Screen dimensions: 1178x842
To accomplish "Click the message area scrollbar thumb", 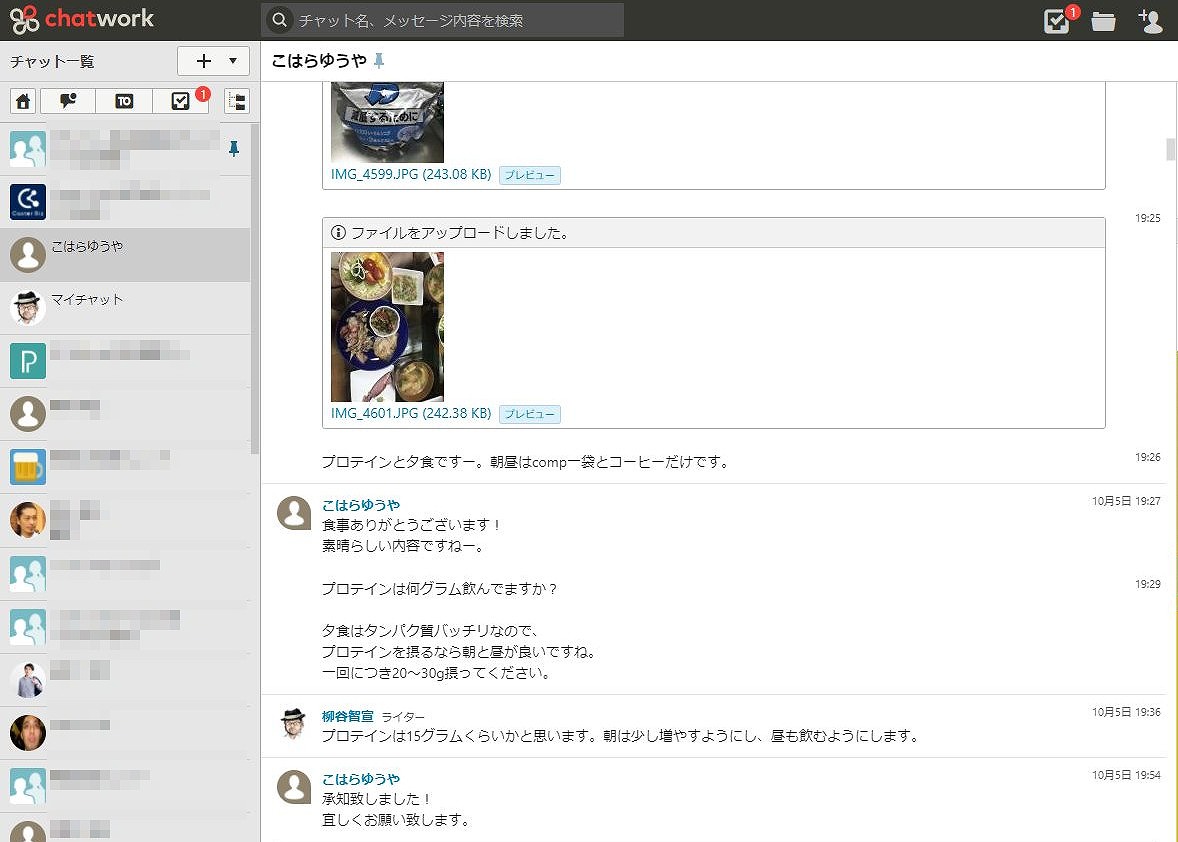I will point(1170,149).
